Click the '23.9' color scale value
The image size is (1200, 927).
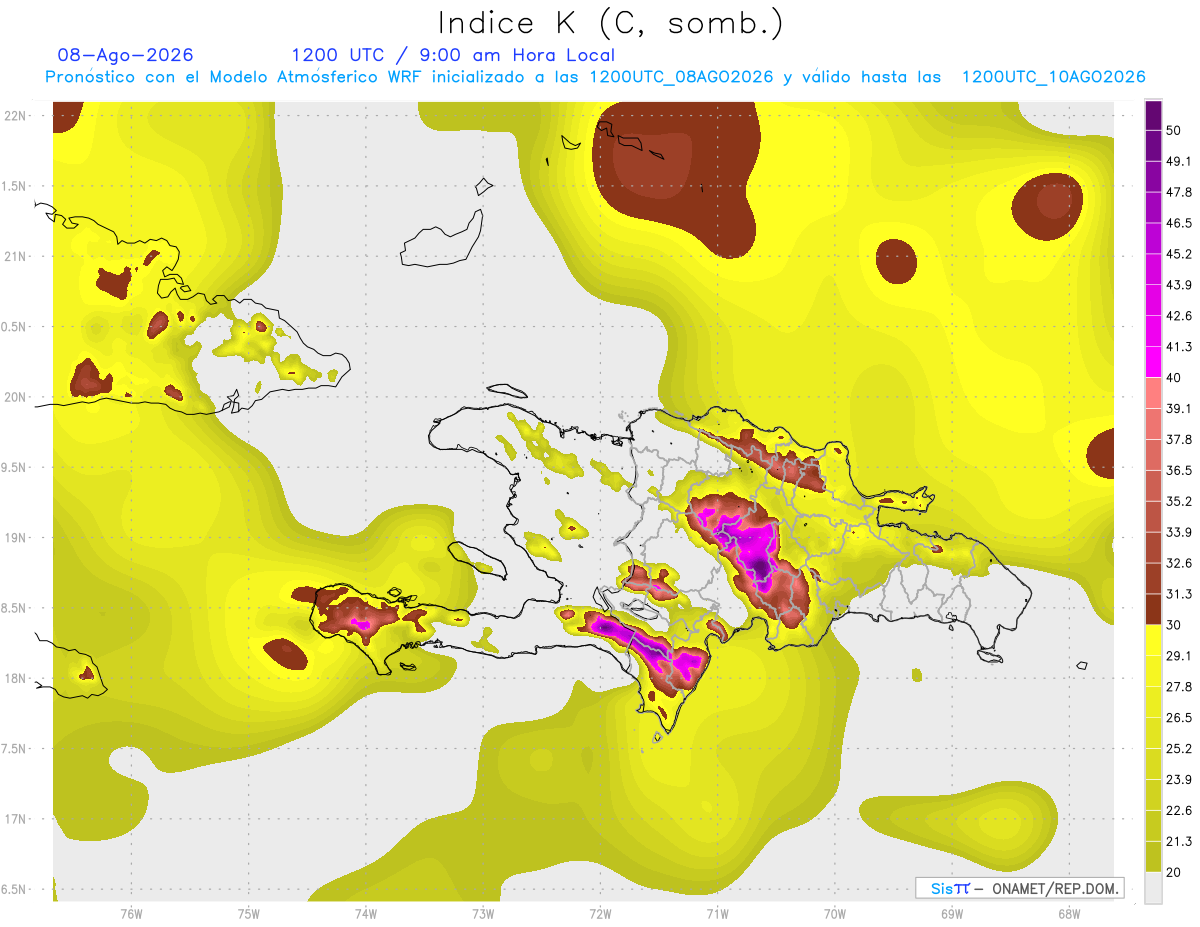pyautogui.click(x=1179, y=779)
